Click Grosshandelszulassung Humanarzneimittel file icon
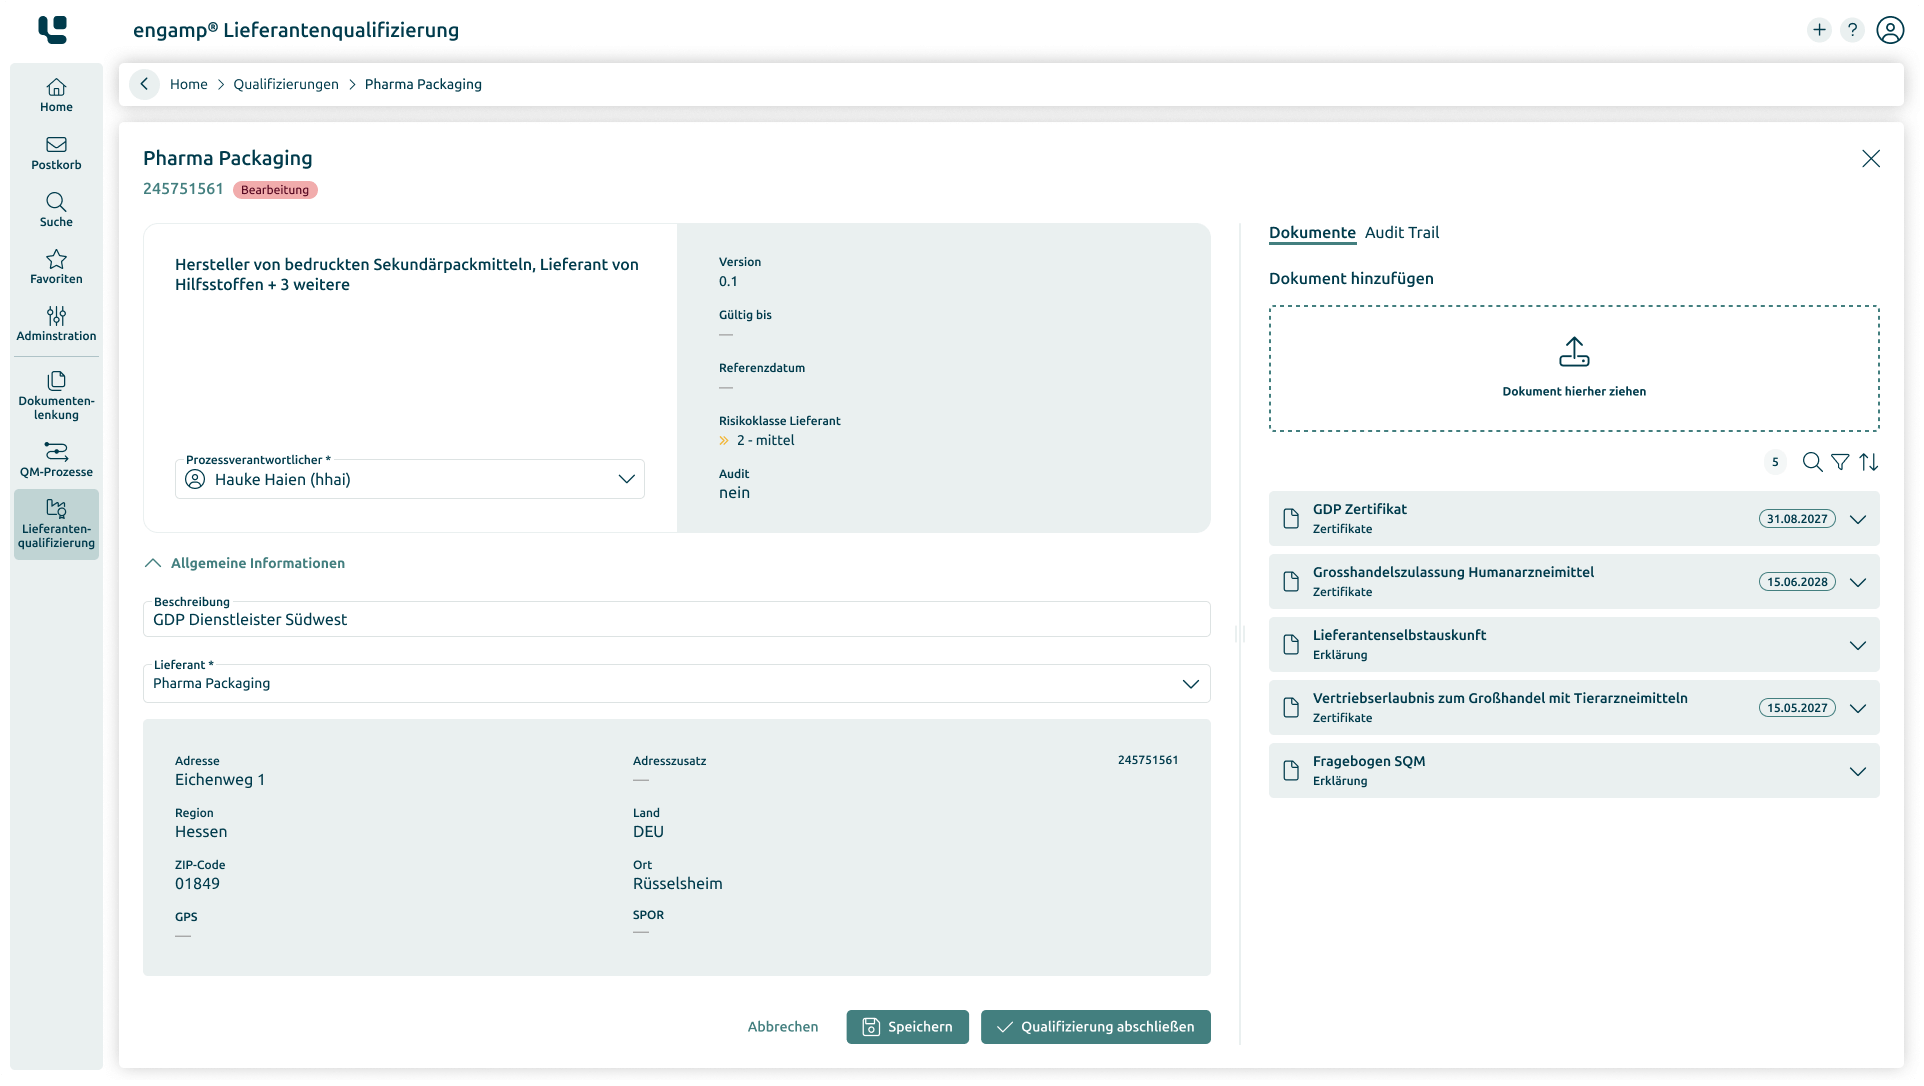The image size is (1924, 1086). tap(1292, 582)
